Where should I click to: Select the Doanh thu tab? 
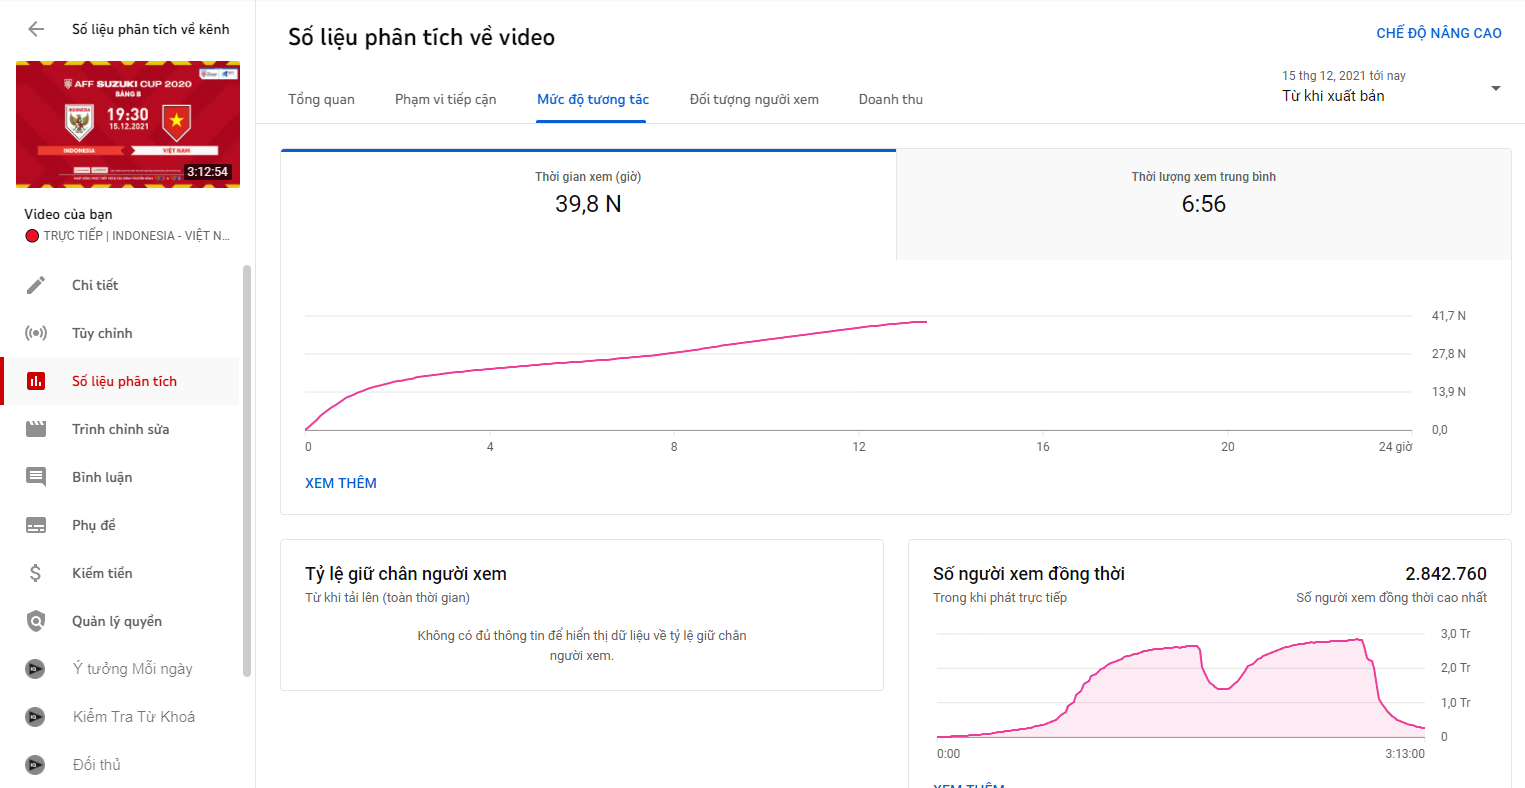coord(890,99)
